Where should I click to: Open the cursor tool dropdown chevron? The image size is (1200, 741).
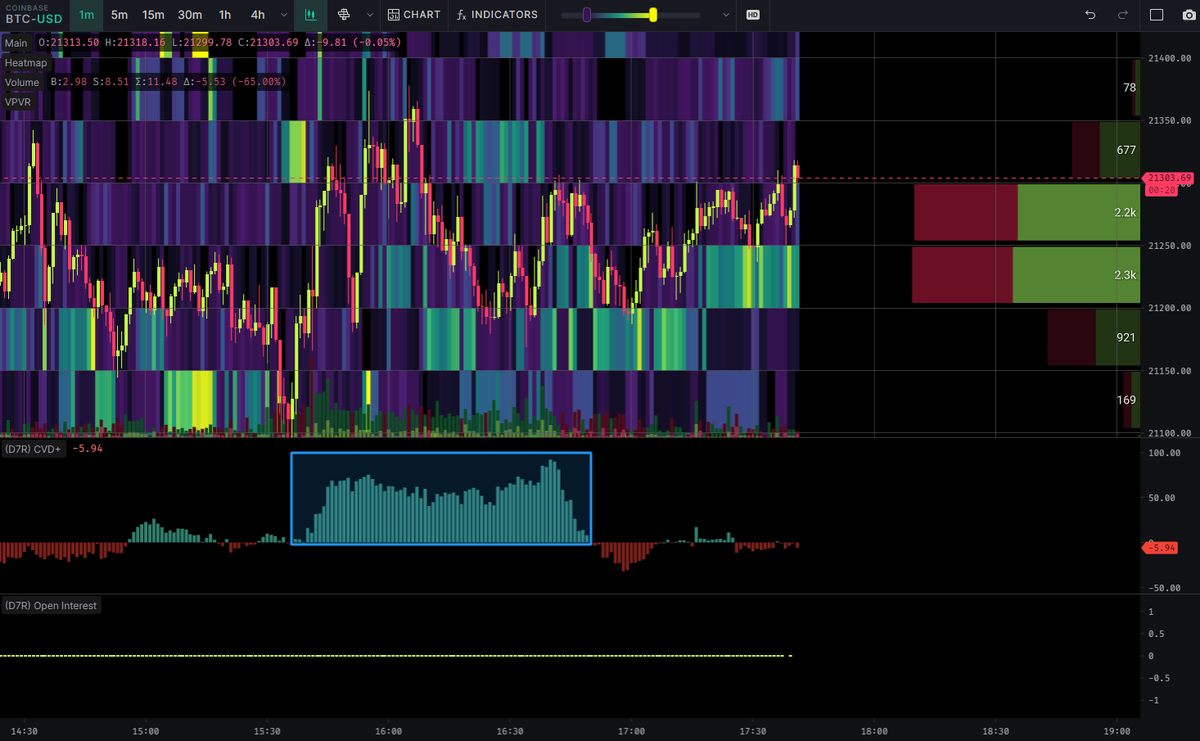pyautogui.click(x=368, y=15)
